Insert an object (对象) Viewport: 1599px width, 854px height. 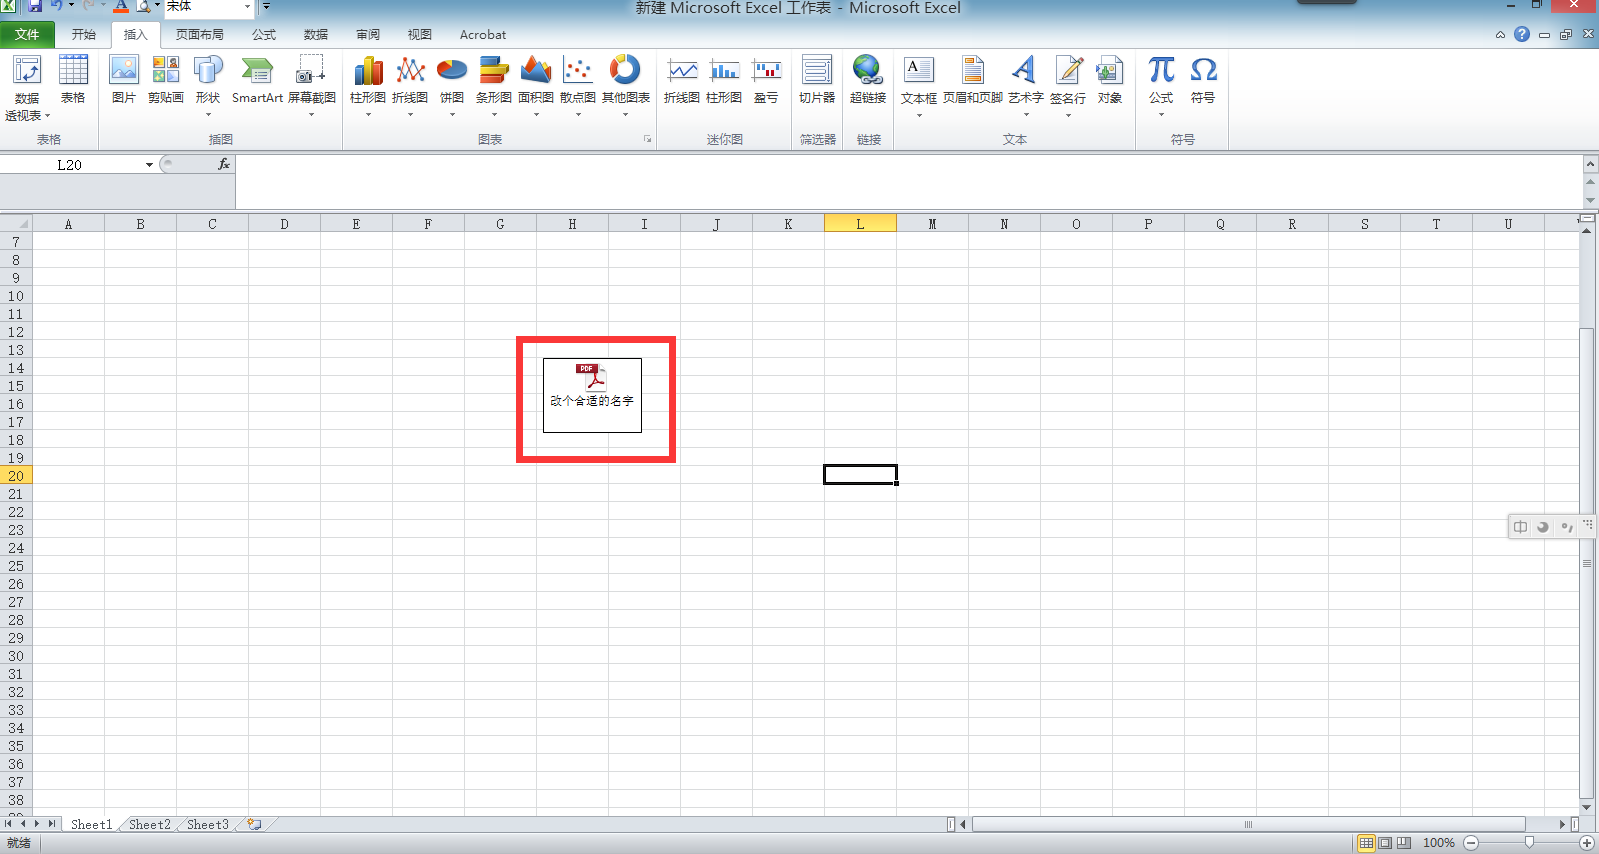pos(1110,80)
